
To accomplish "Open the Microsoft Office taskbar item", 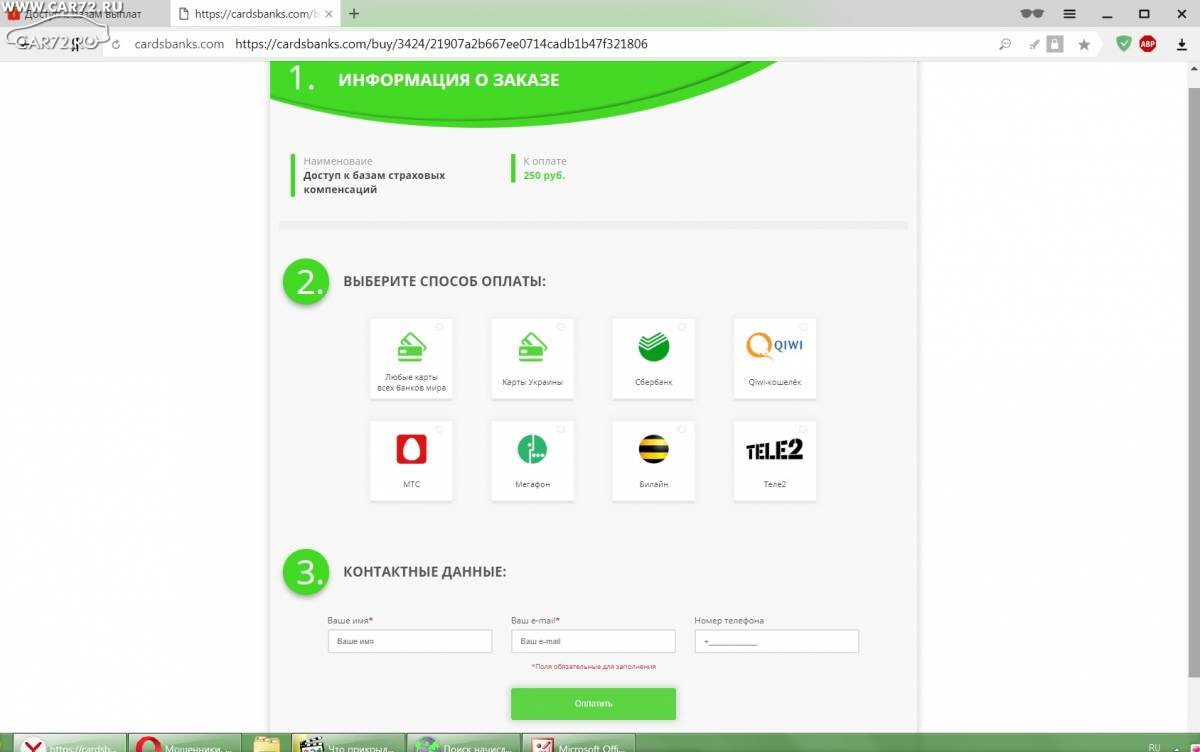I will [x=581, y=744].
